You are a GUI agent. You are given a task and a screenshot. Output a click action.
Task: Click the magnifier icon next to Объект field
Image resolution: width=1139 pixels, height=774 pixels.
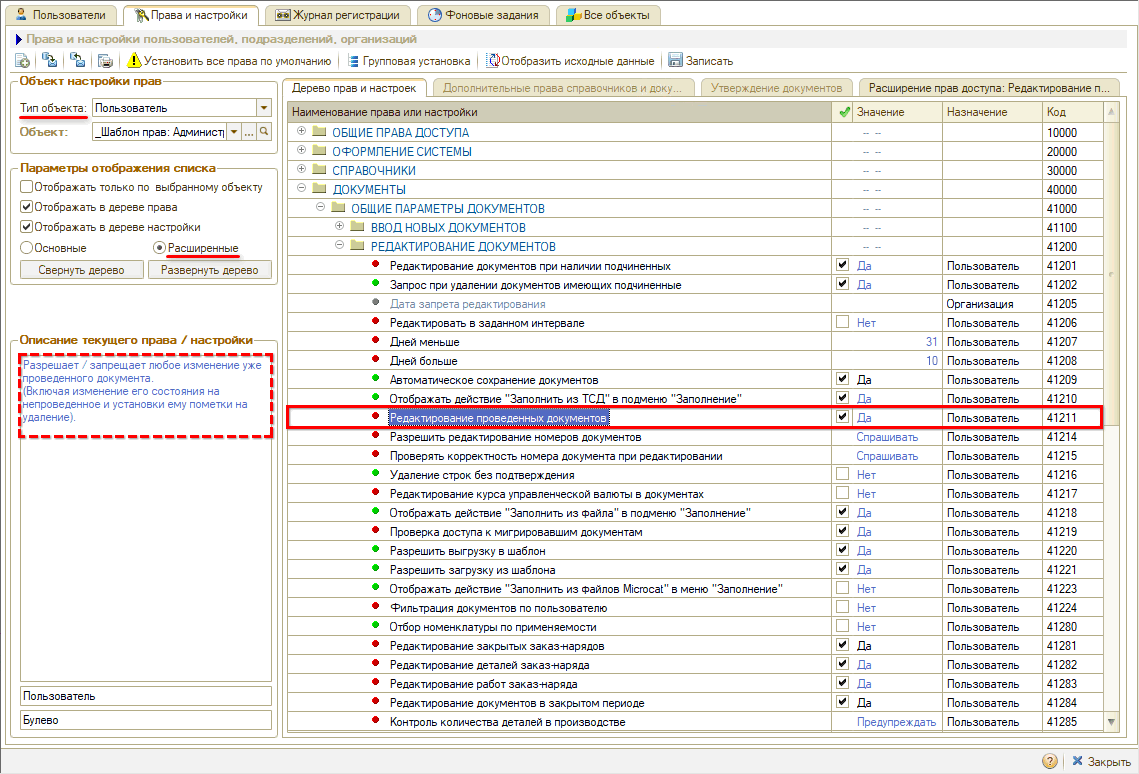265,132
